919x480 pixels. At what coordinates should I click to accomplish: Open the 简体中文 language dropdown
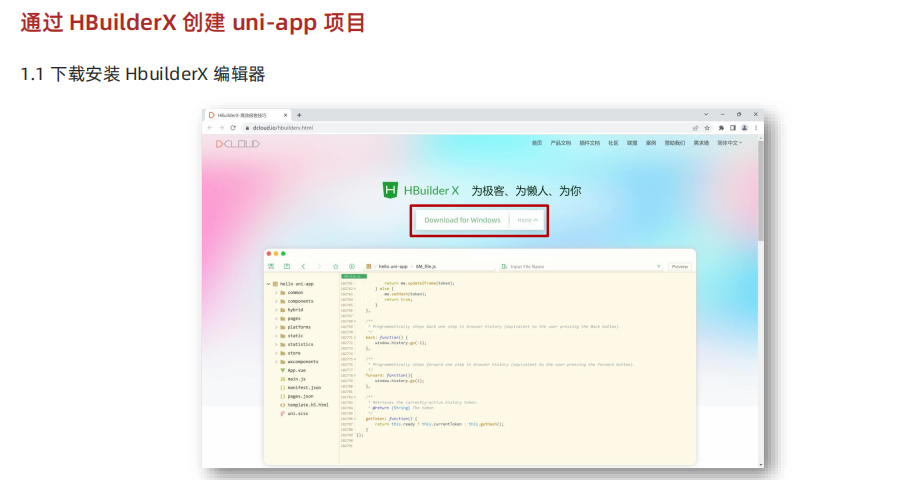click(x=730, y=143)
